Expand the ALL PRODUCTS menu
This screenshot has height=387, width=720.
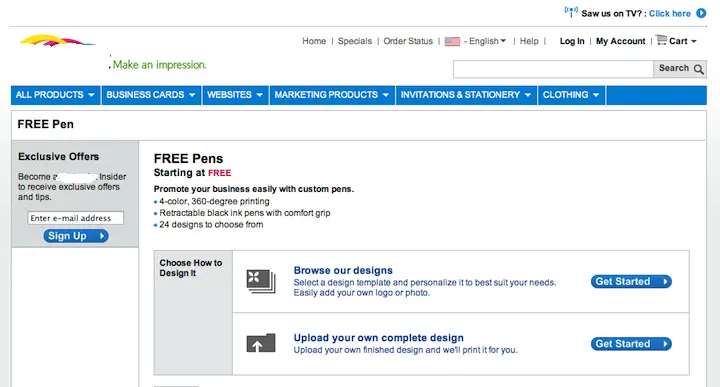point(55,95)
